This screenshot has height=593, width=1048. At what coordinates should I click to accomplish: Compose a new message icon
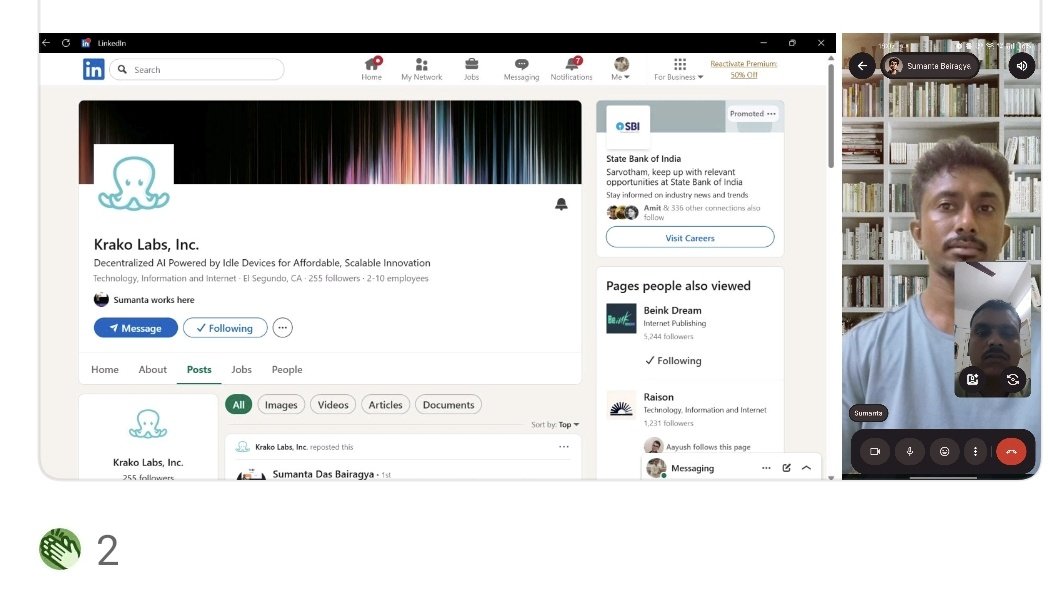[x=787, y=469]
